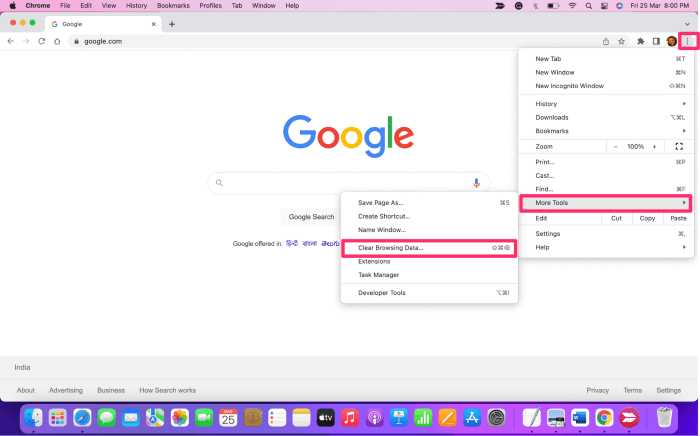700x436 pixels.
Task: Close the Google tab
Action: click(154, 24)
